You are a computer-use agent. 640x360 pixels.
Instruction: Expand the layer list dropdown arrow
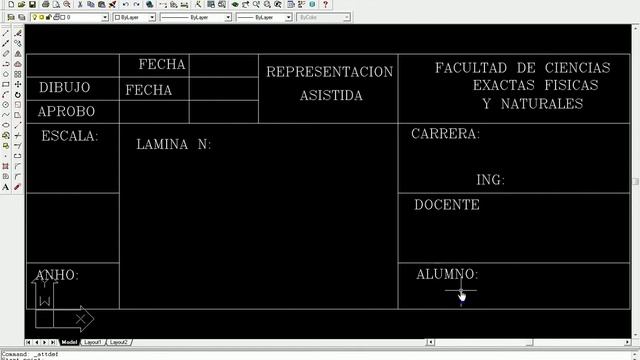105,17
